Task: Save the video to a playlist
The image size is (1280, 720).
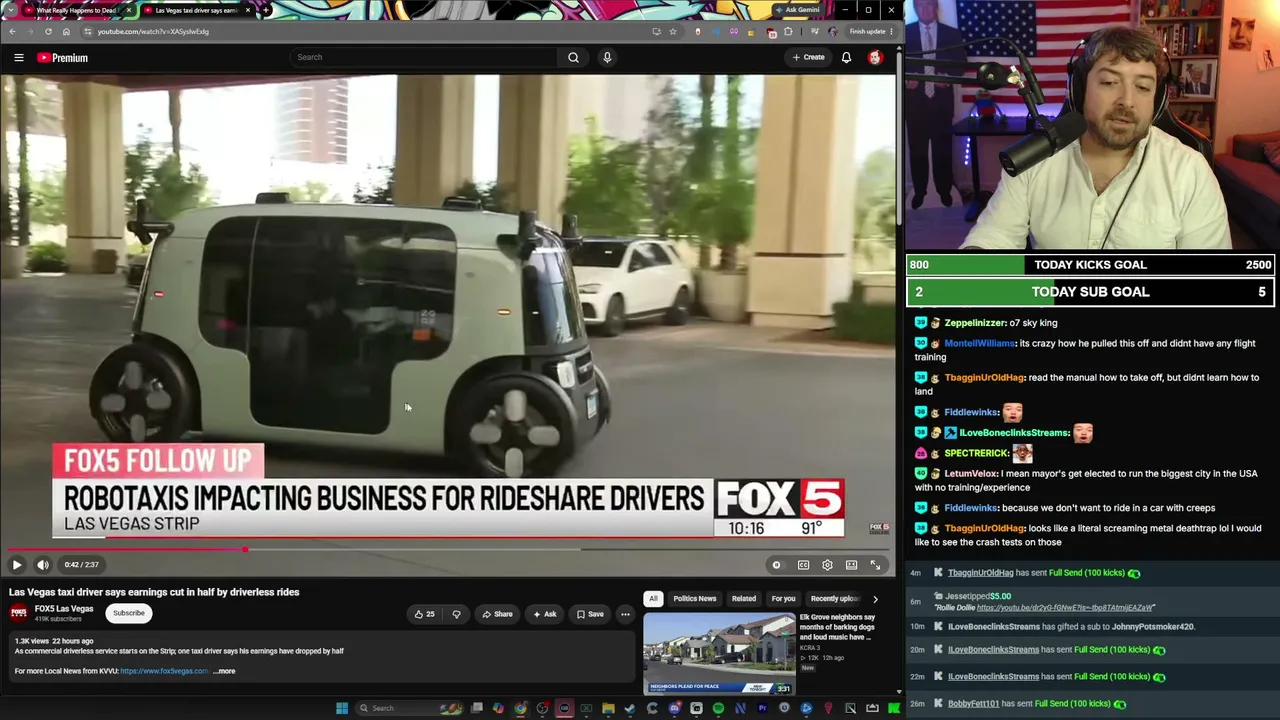Action: pos(590,614)
